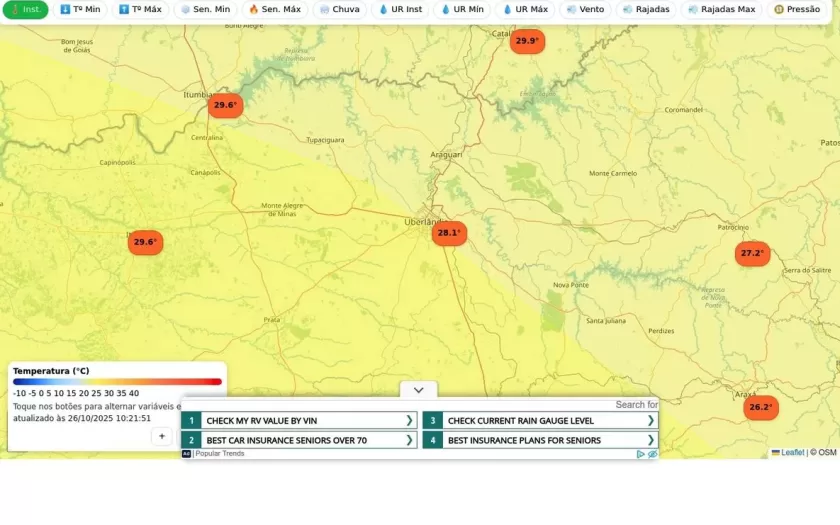
Task: Click the 28.1° marker at Uberlândia
Action: pos(449,233)
